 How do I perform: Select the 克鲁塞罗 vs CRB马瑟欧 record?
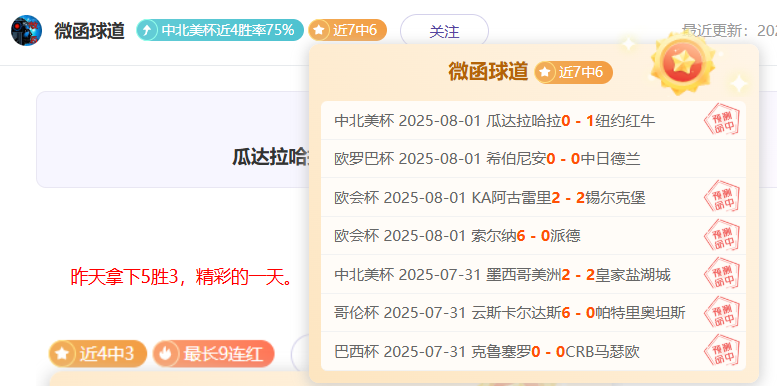[x=533, y=351]
